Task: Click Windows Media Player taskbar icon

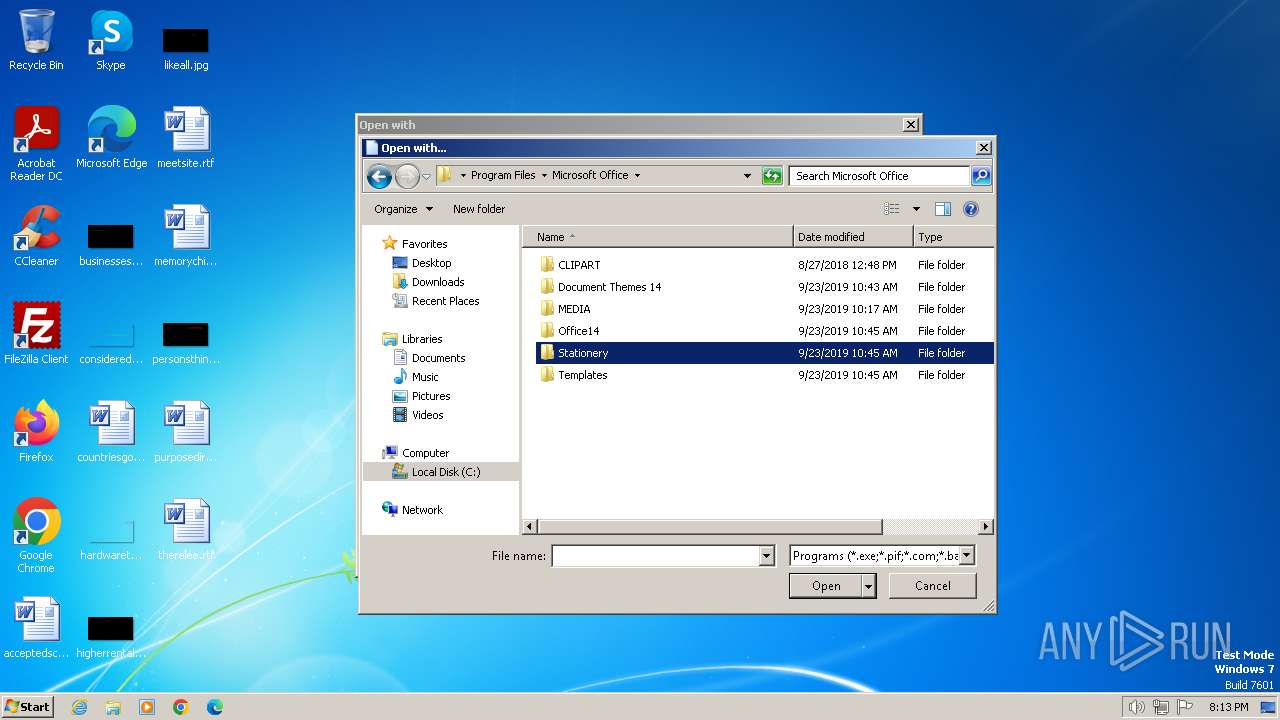Action: tap(147, 707)
